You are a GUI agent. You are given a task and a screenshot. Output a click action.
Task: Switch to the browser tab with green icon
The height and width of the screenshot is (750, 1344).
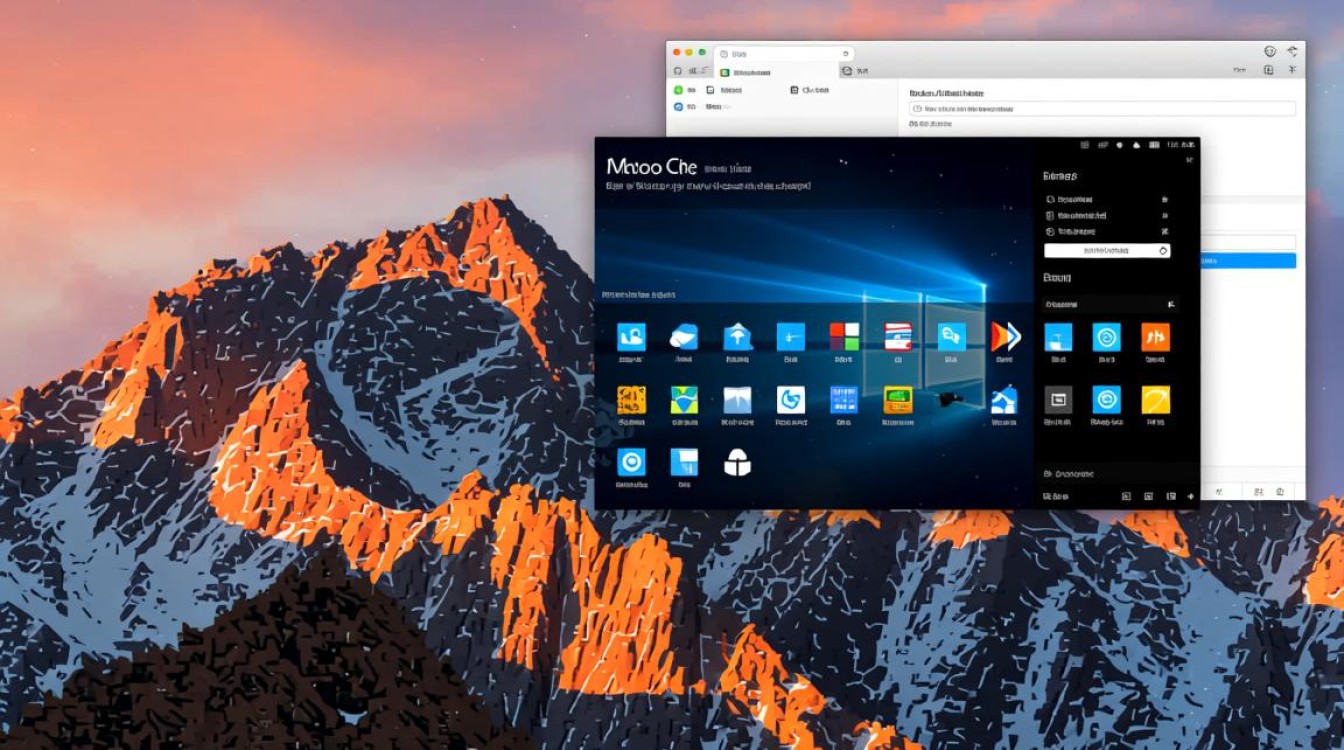click(750, 72)
